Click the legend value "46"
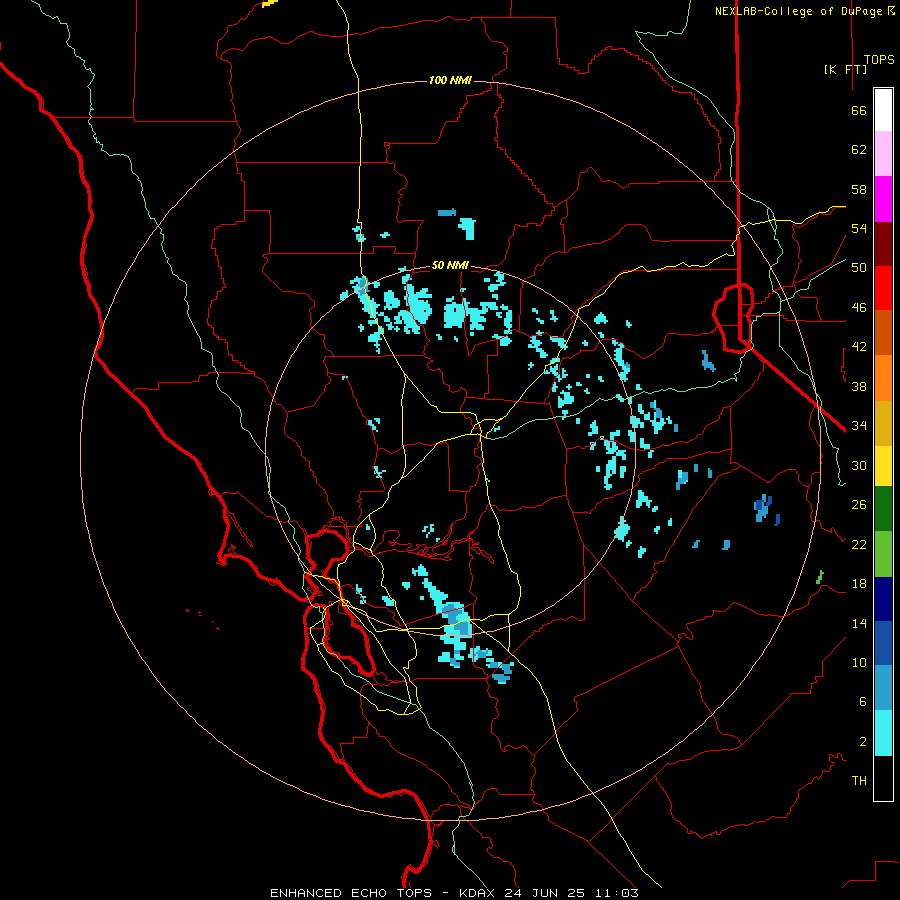The image size is (900, 900). (x=859, y=308)
